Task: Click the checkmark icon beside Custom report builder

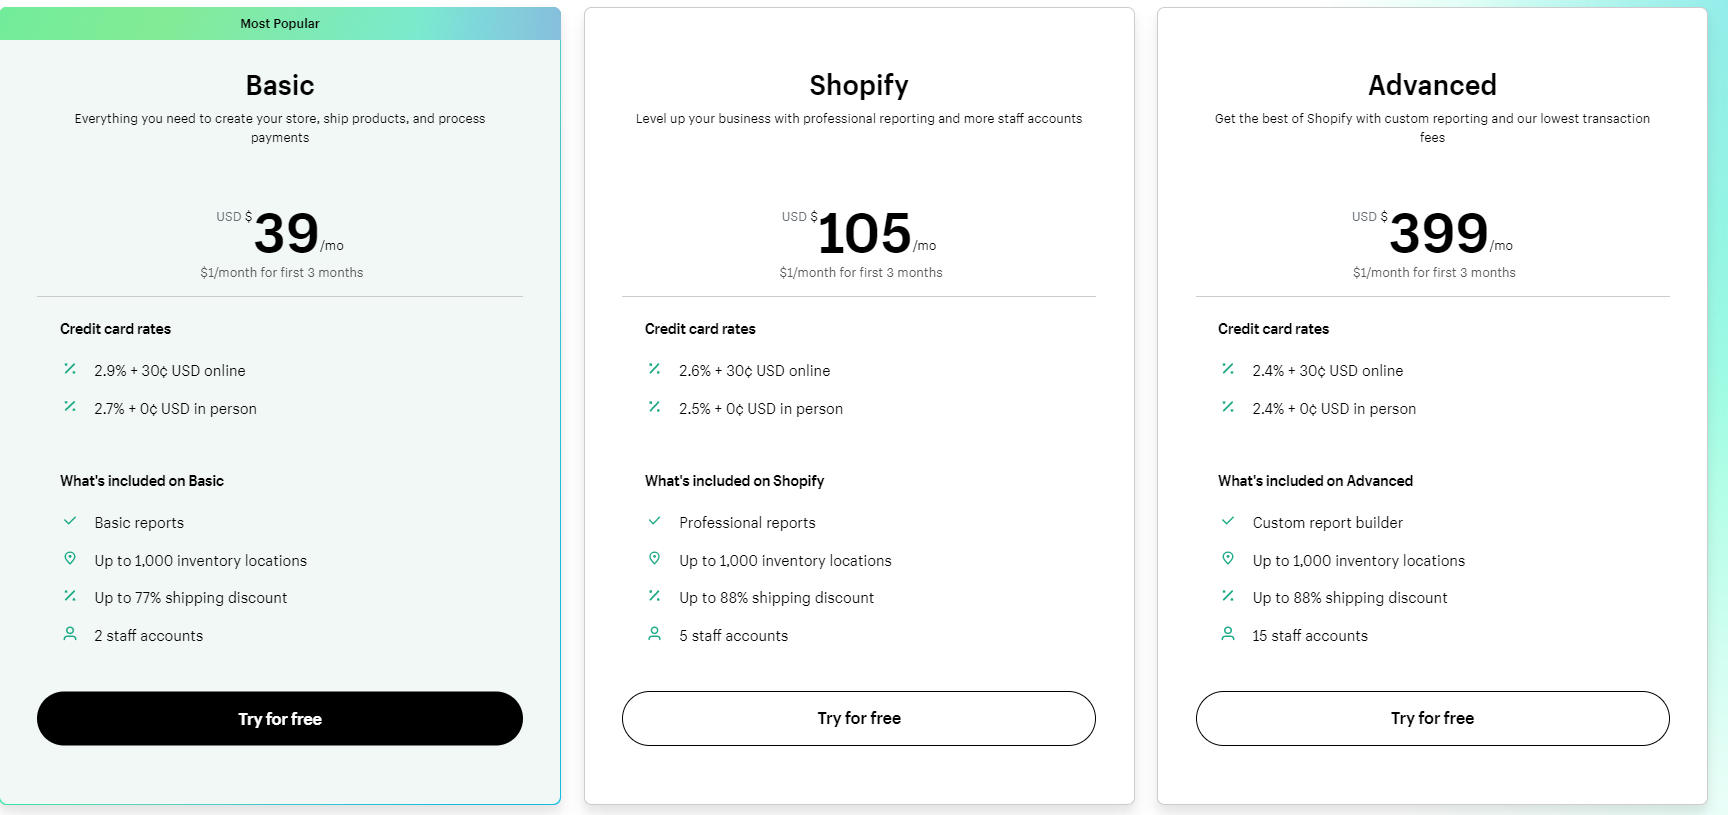Action: pos(1228,521)
